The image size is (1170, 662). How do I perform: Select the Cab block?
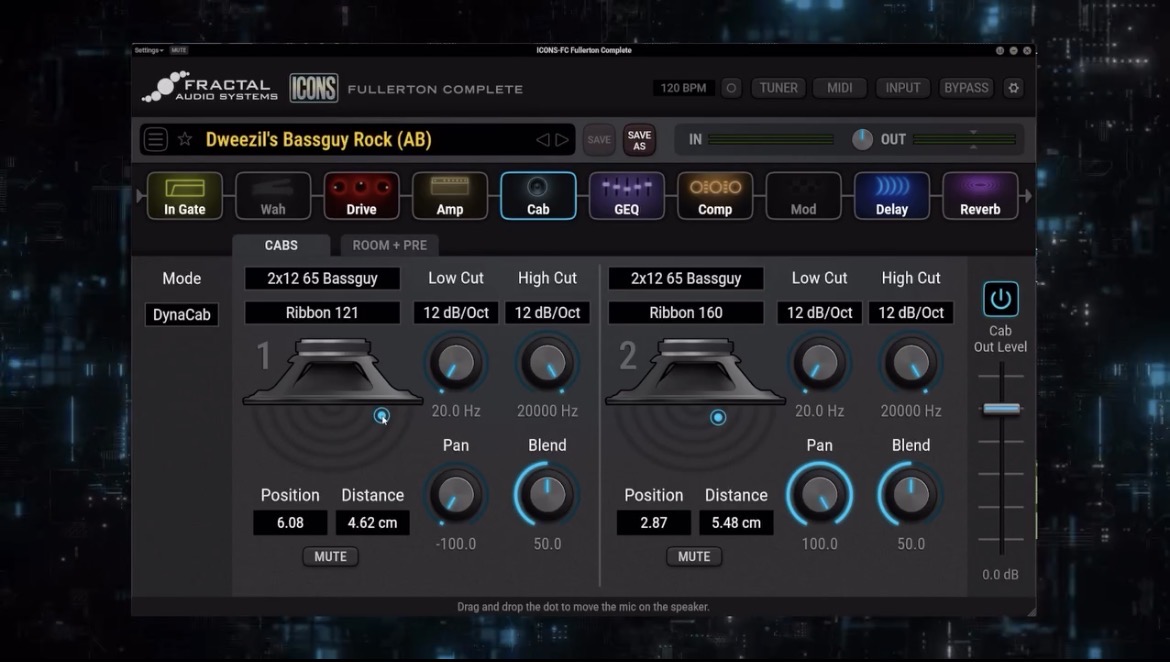(x=538, y=196)
